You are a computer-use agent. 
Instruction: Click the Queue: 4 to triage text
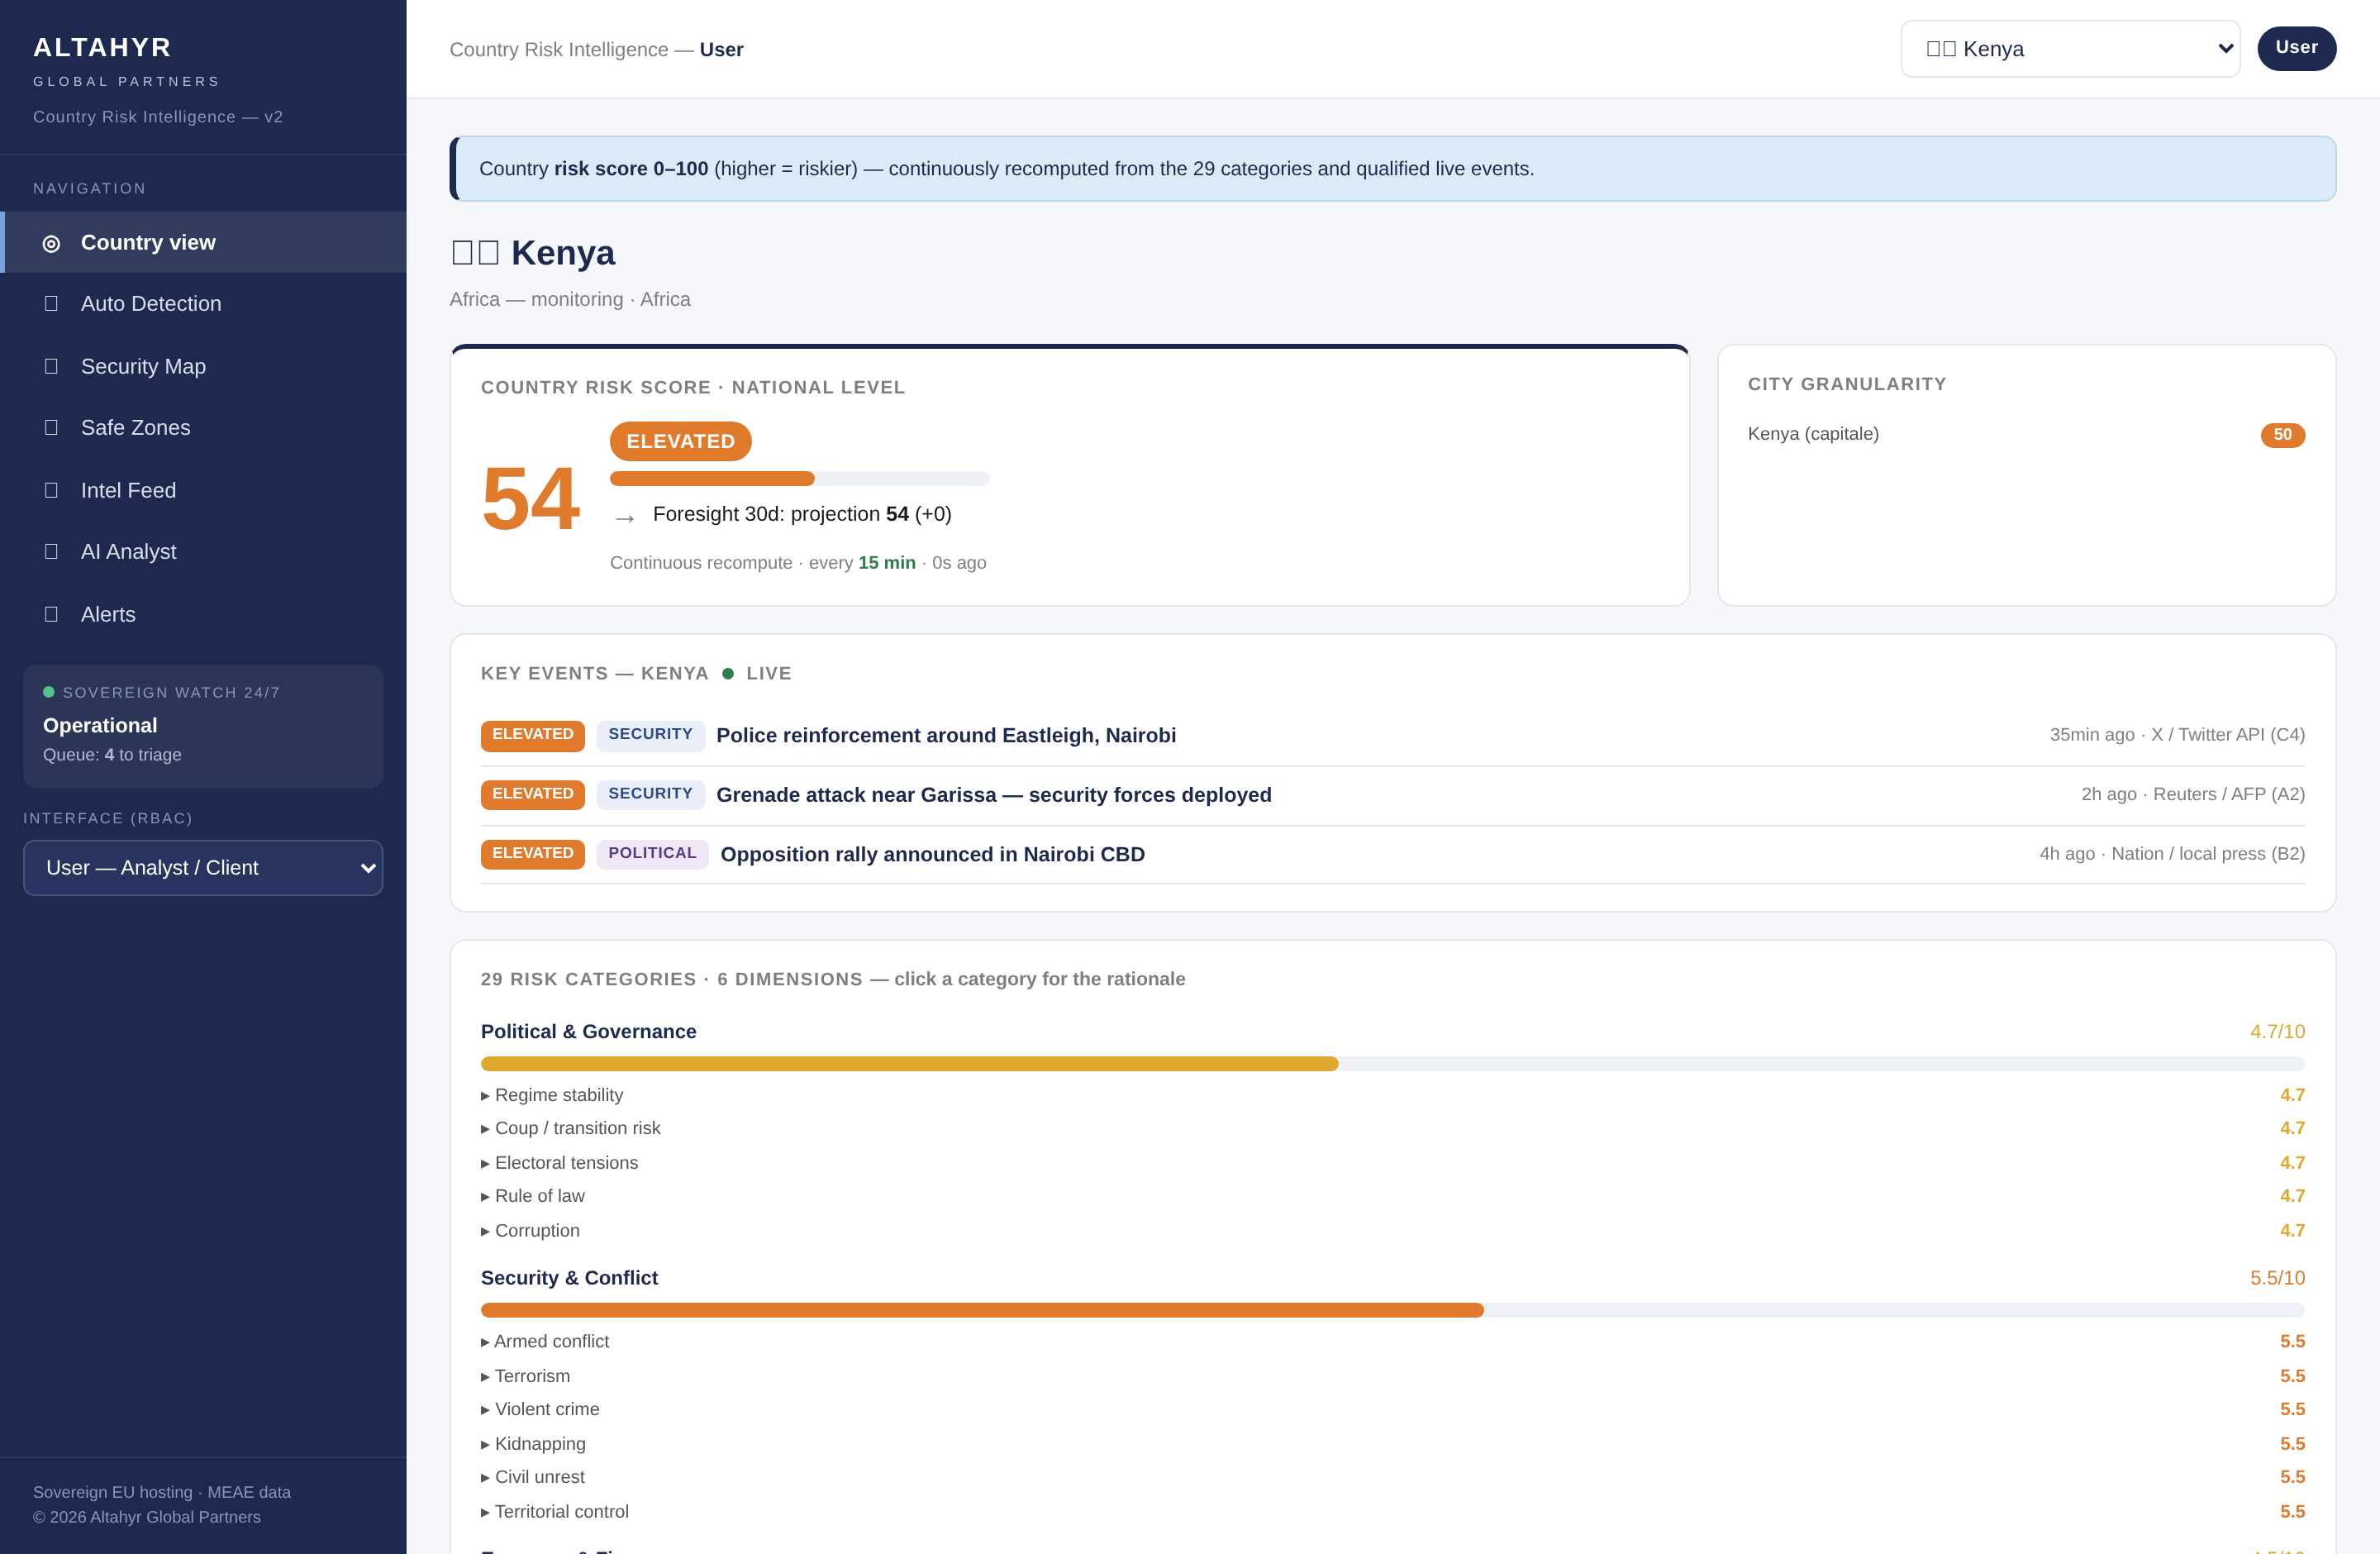coord(112,755)
